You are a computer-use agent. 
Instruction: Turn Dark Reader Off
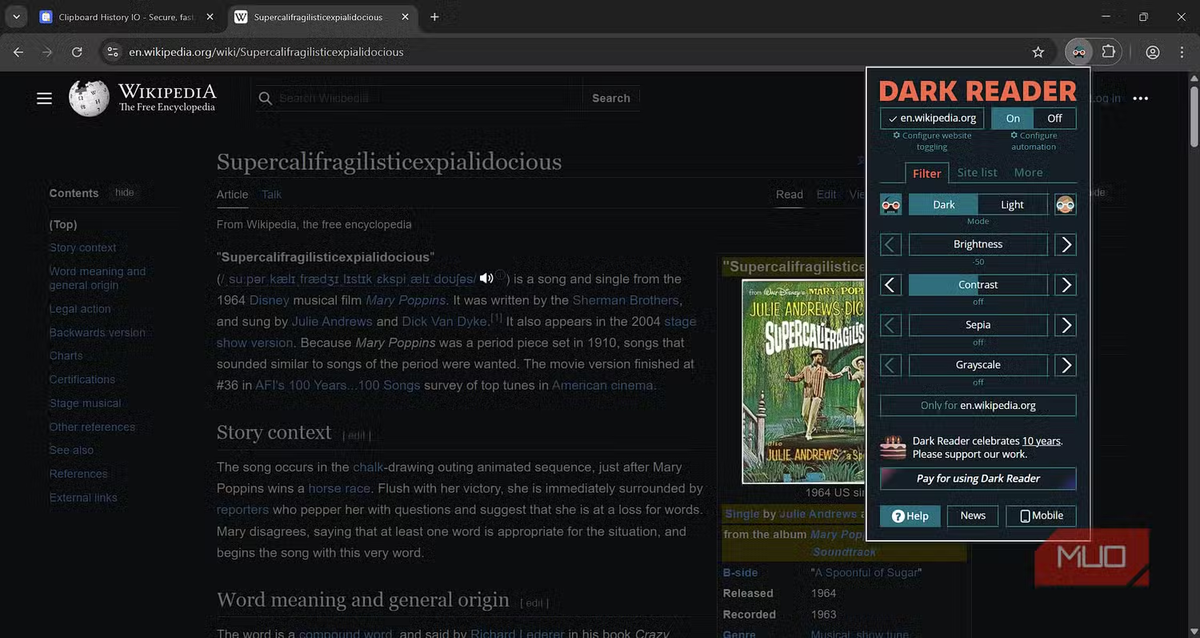tap(1055, 118)
